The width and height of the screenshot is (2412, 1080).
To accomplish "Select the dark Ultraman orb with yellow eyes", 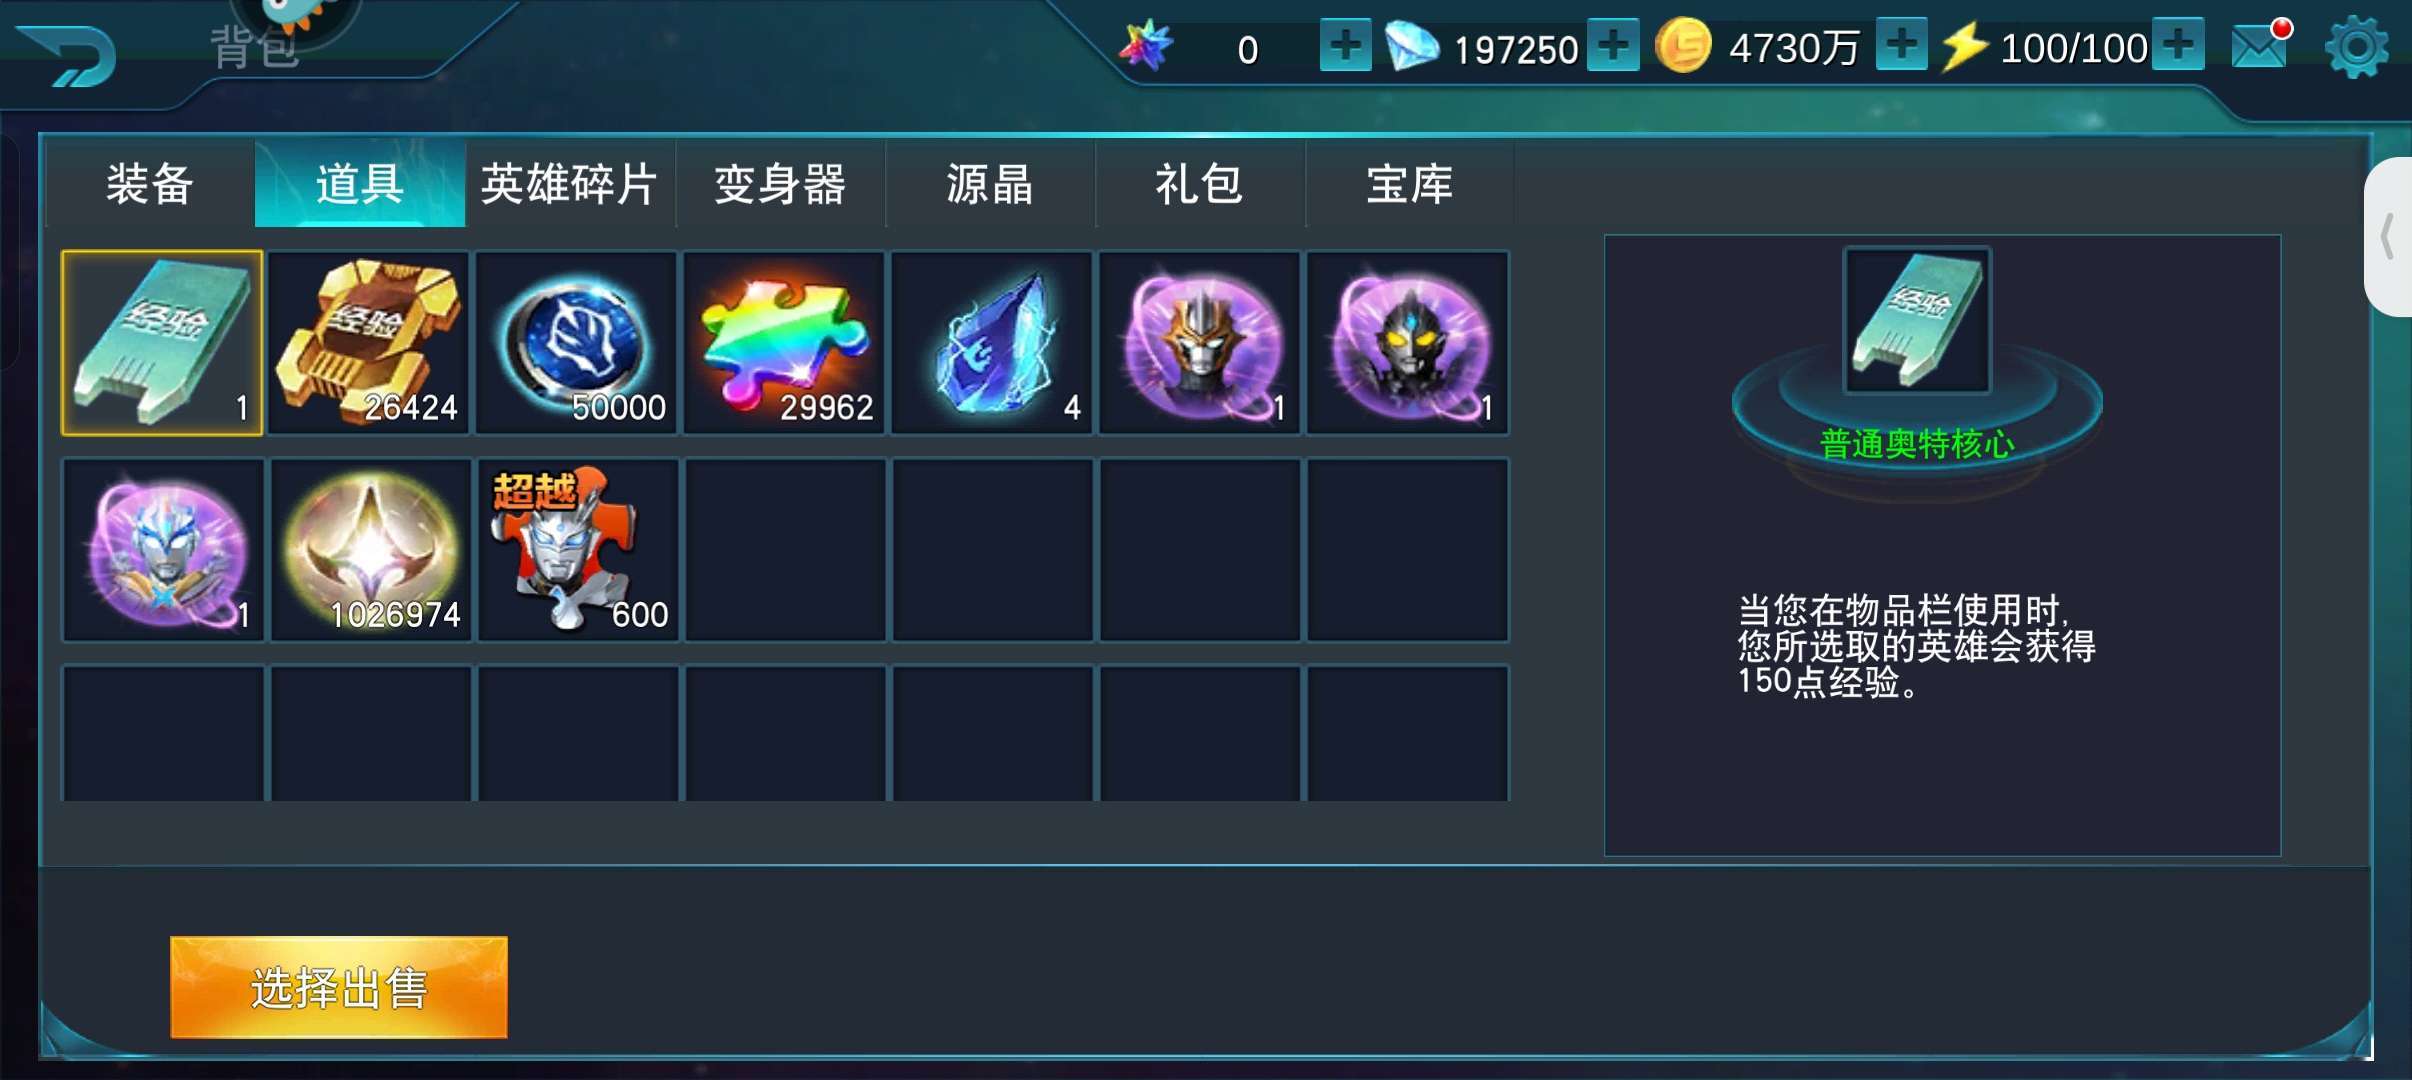I will pyautogui.click(x=1408, y=343).
